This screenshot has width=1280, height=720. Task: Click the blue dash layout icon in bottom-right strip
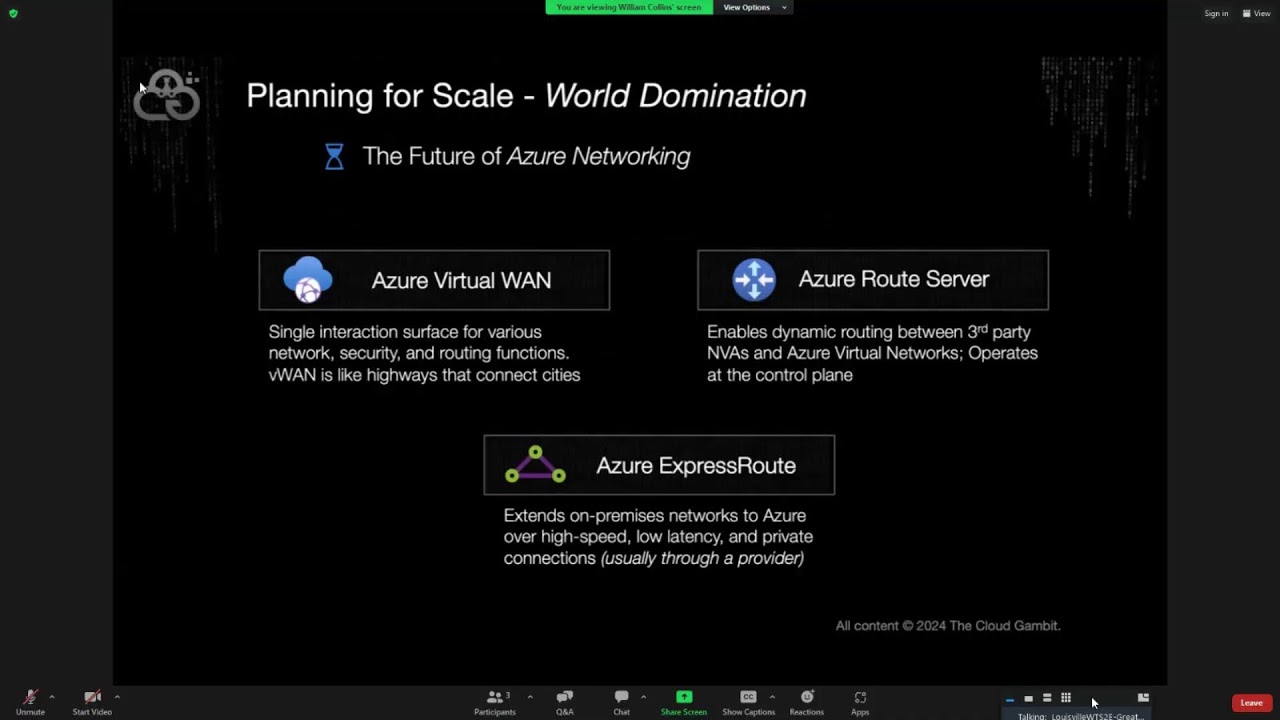click(1010, 699)
